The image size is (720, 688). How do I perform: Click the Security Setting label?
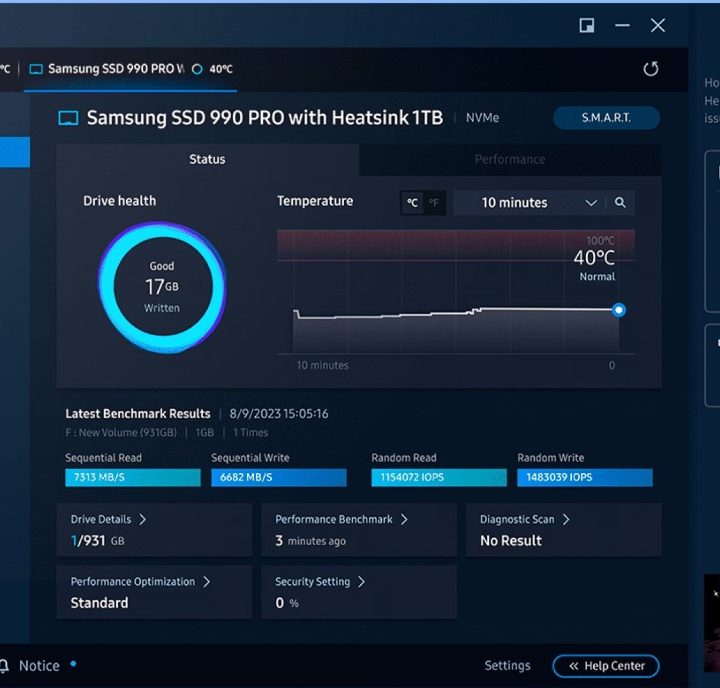pyautogui.click(x=312, y=581)
